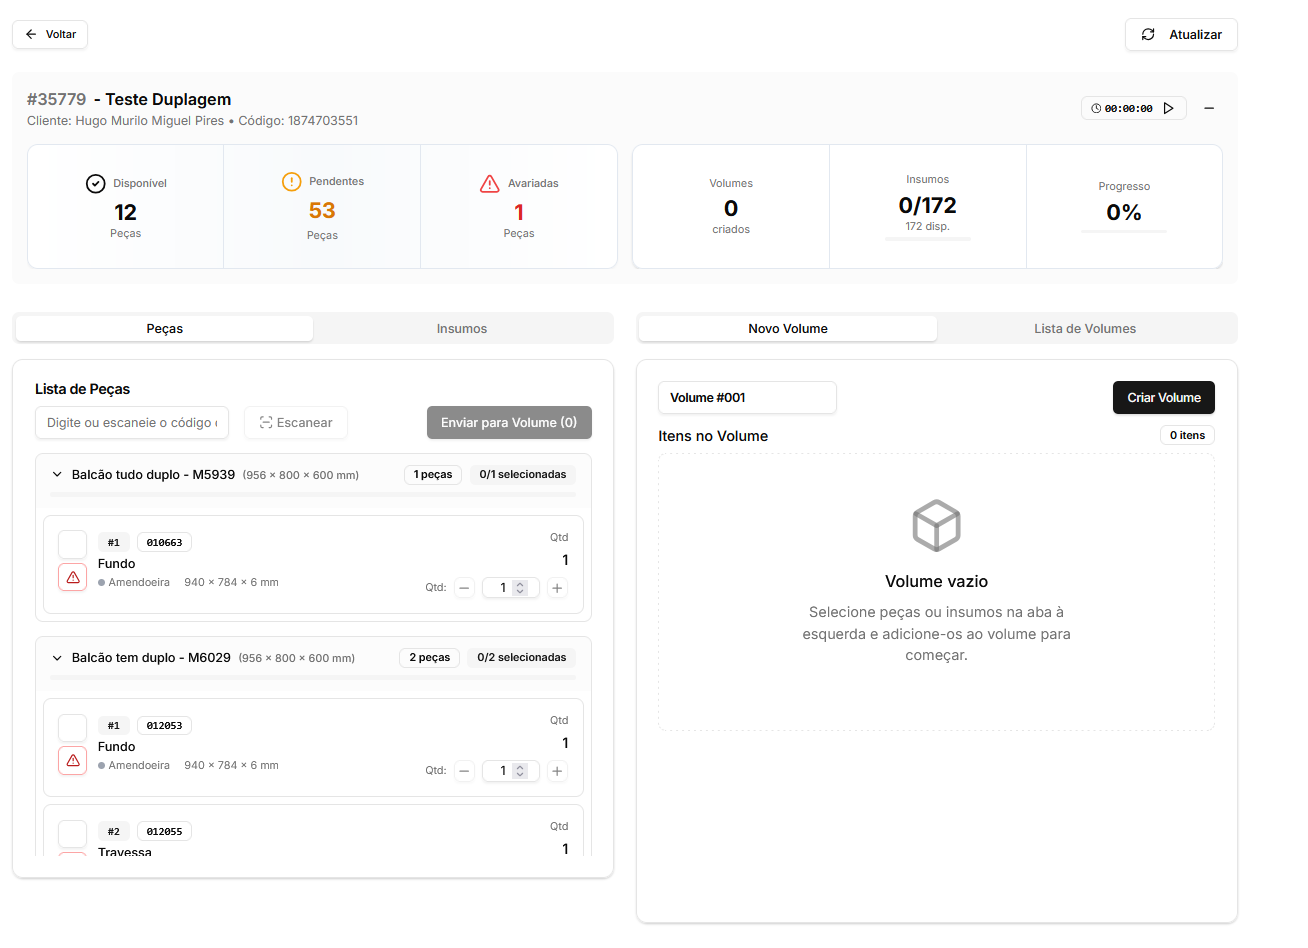Collapse the Balcão tudo duplo - M5939 group
1308x948 pixels.
pyautogui.click(x=57, y=475)
